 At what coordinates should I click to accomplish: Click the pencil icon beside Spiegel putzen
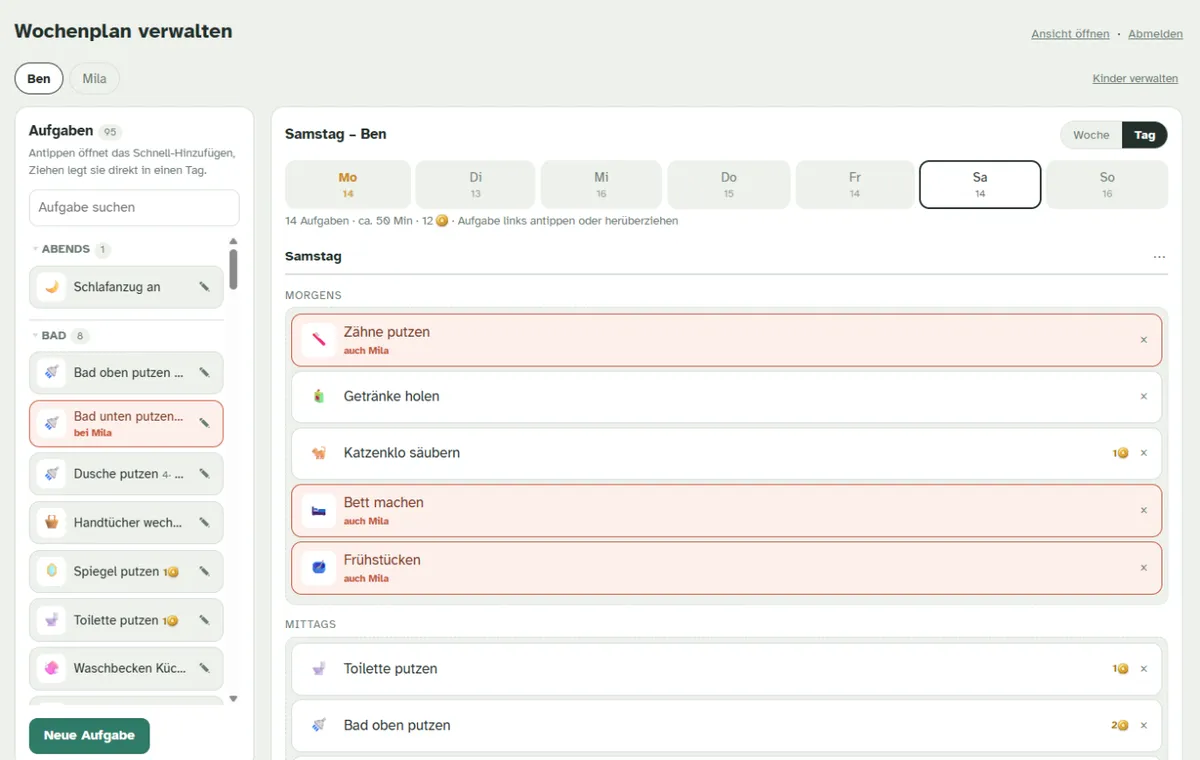click(204, 571)
